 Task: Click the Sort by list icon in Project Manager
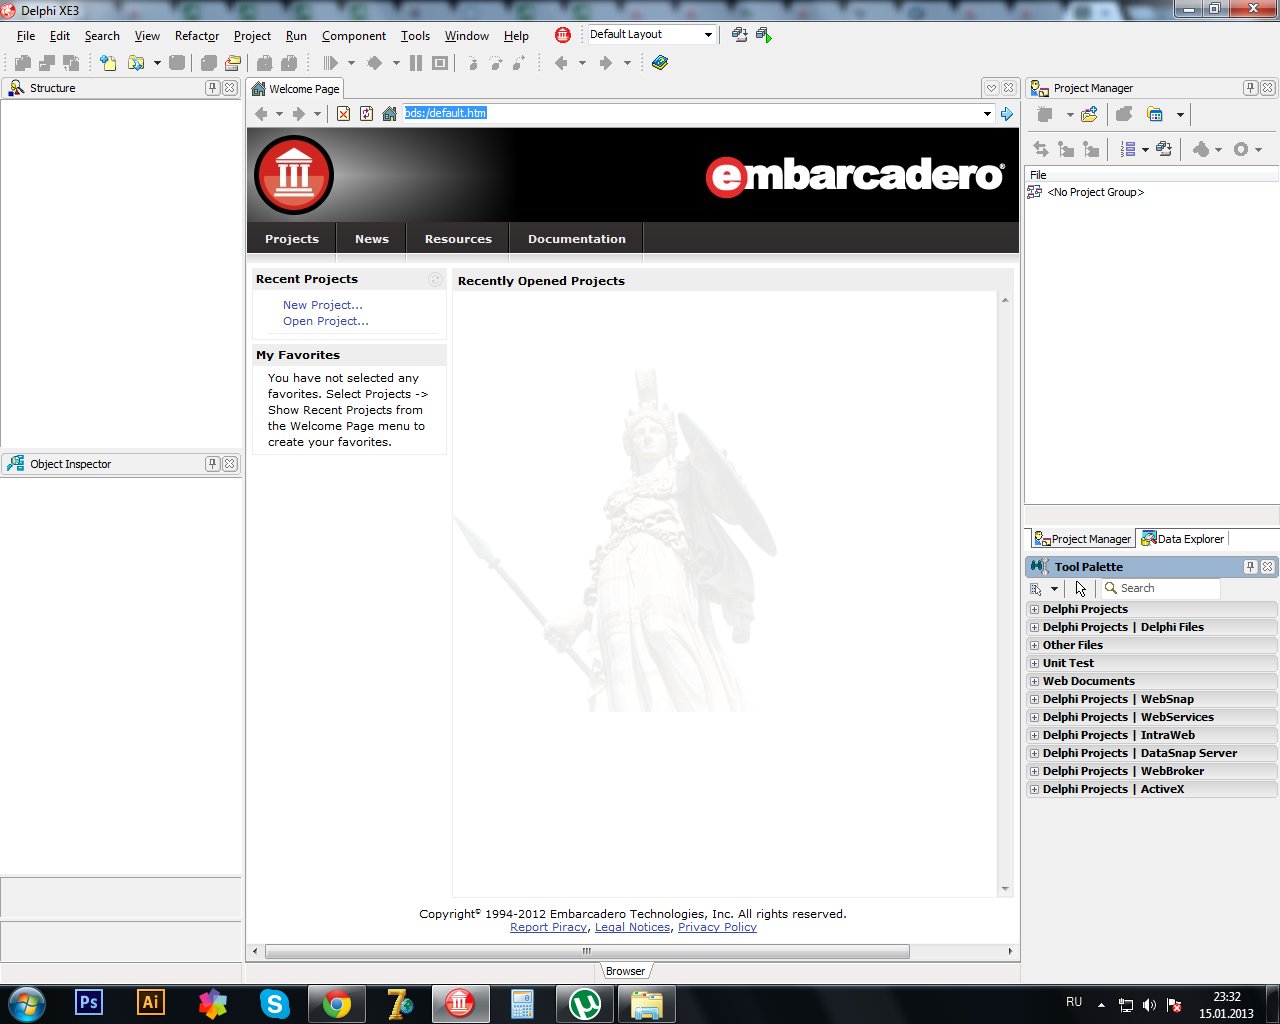click(x=1128, y=149)
